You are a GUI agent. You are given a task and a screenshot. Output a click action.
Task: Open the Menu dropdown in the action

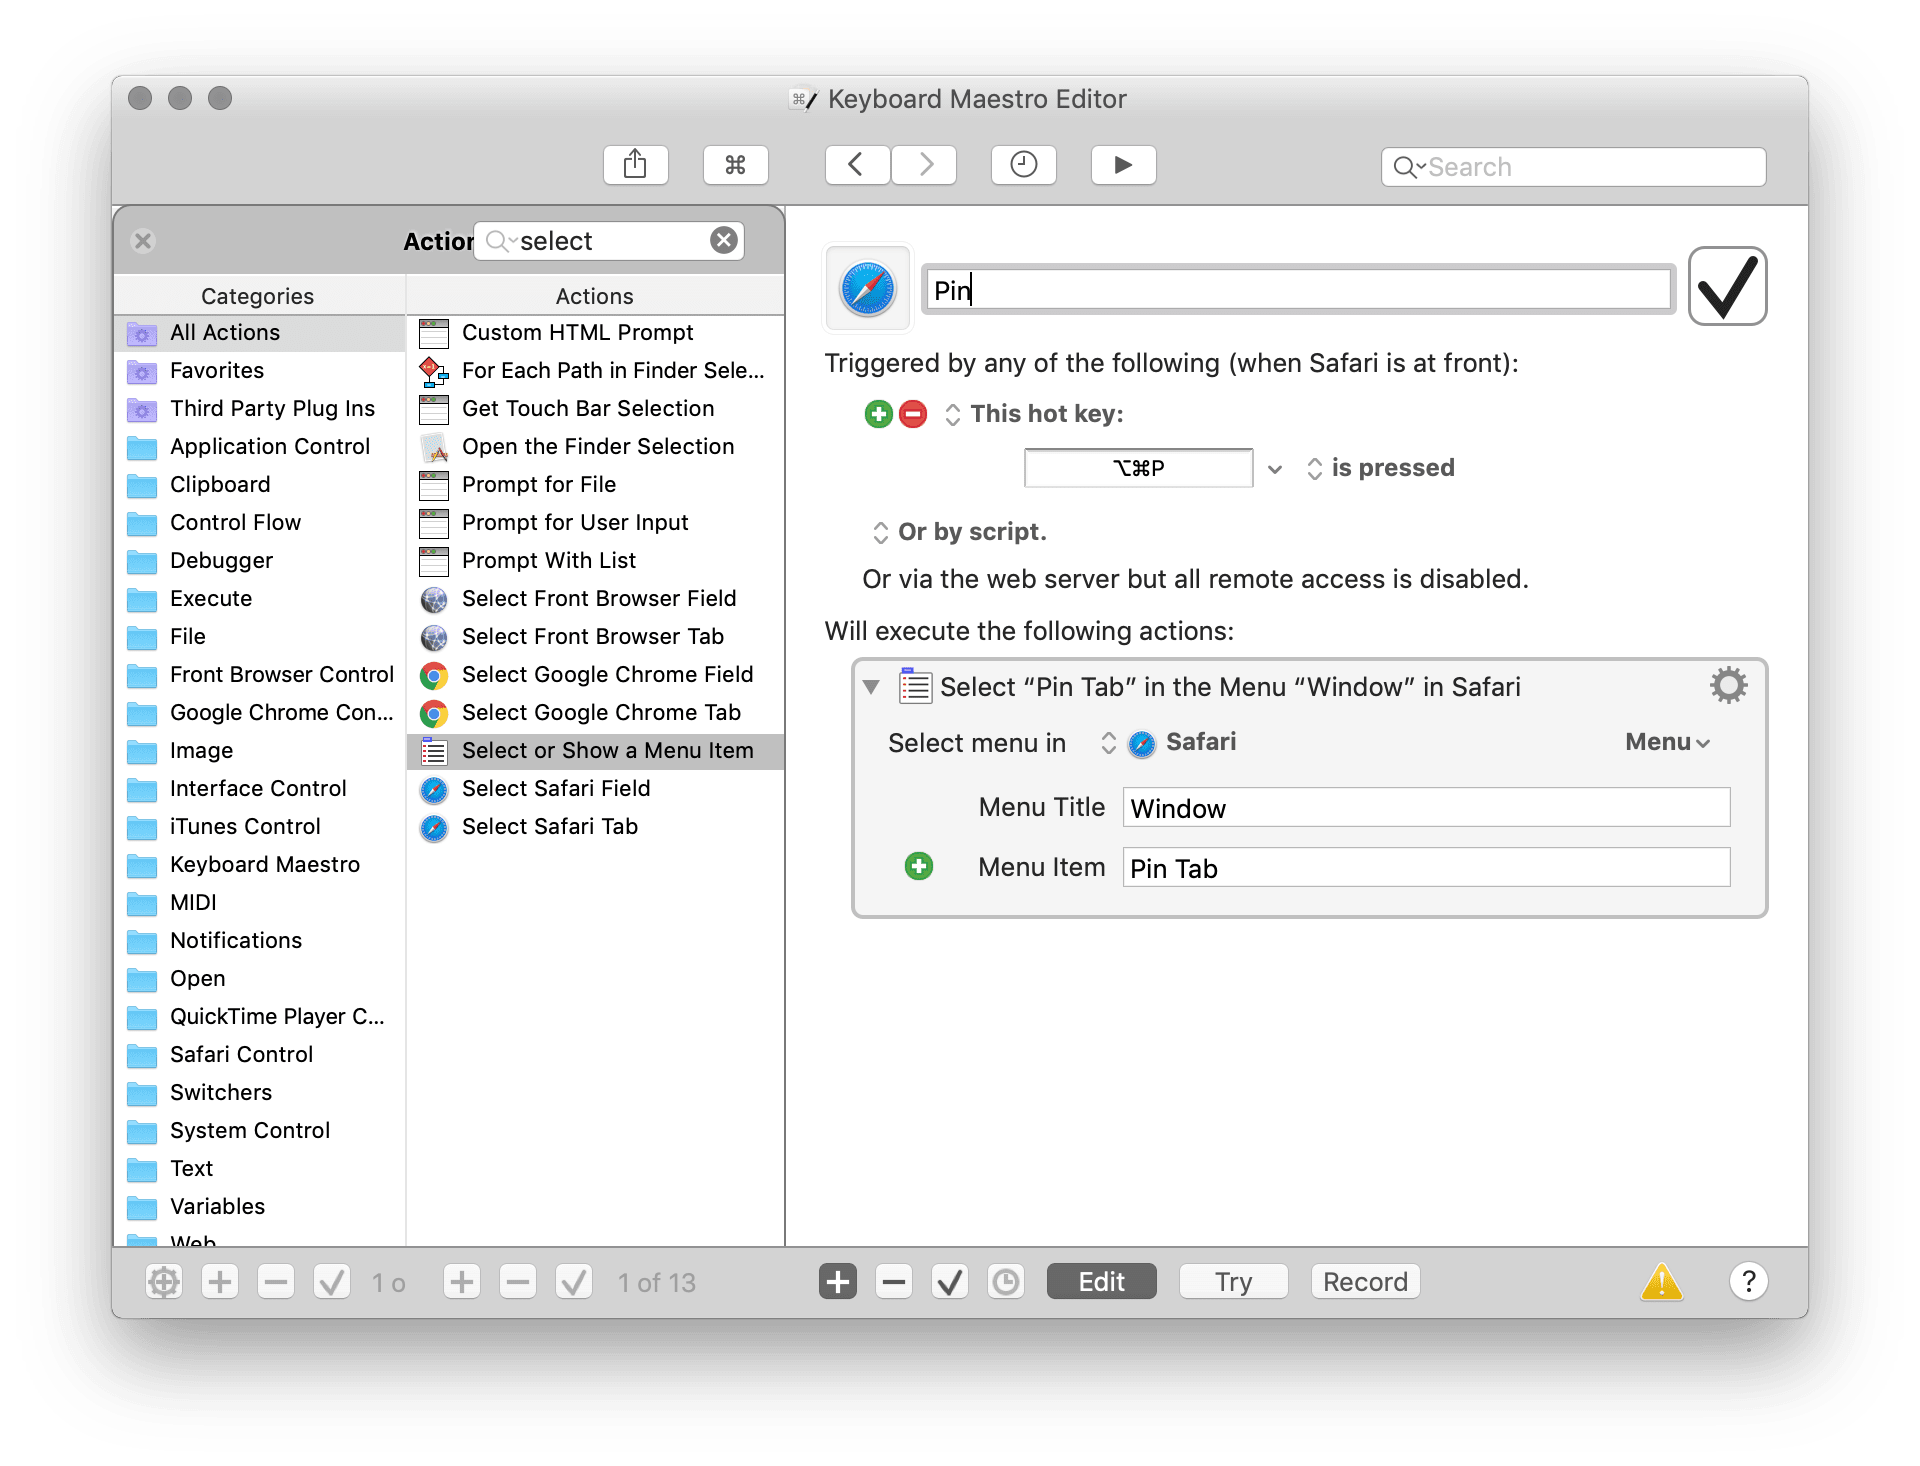[x=1667, y=742]
